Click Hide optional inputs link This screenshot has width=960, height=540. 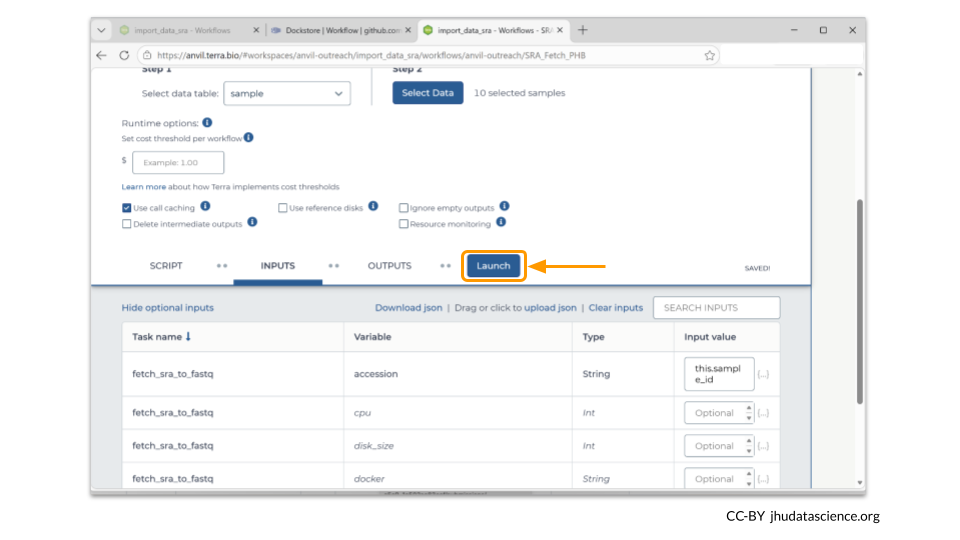coord(168,308)
